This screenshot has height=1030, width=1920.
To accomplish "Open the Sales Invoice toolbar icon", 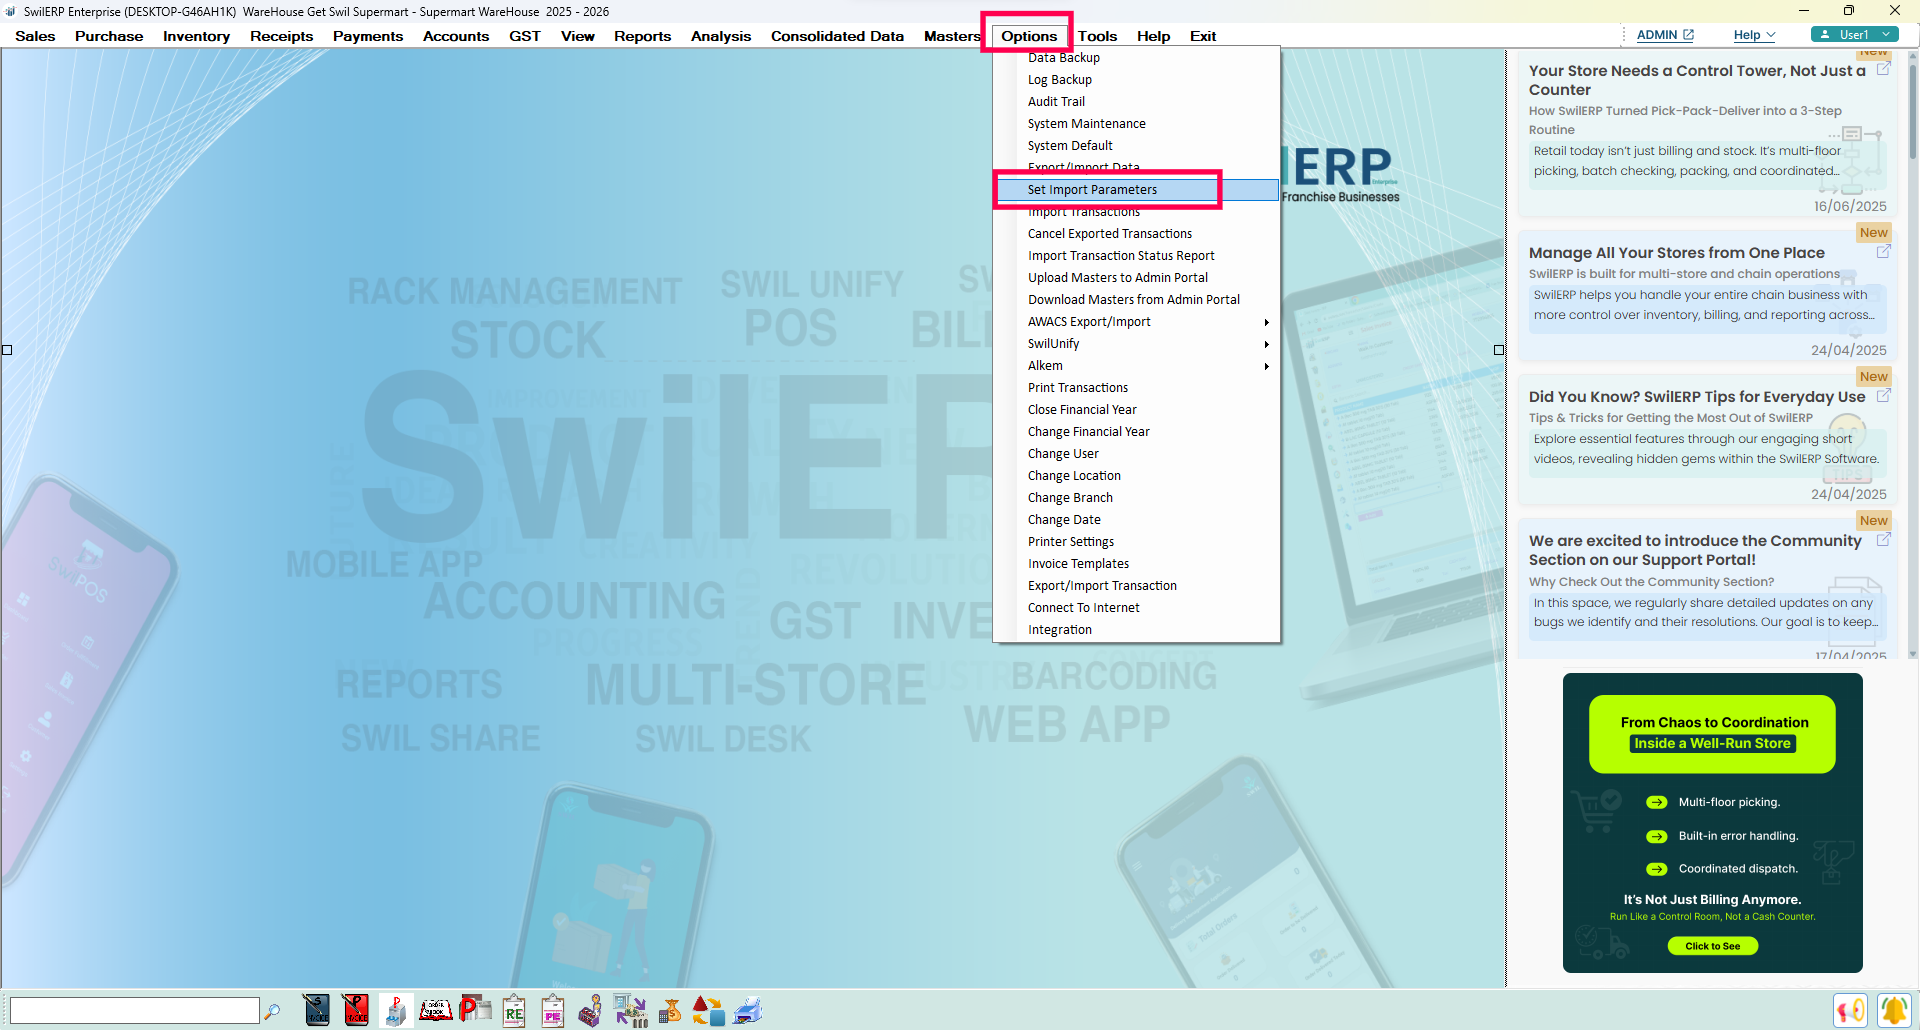I will pos(316,1010).
